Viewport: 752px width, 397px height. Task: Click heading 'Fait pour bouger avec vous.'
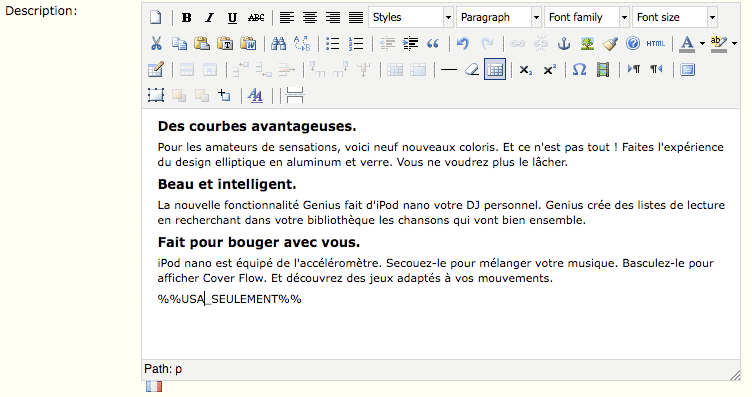click(259, 243)
